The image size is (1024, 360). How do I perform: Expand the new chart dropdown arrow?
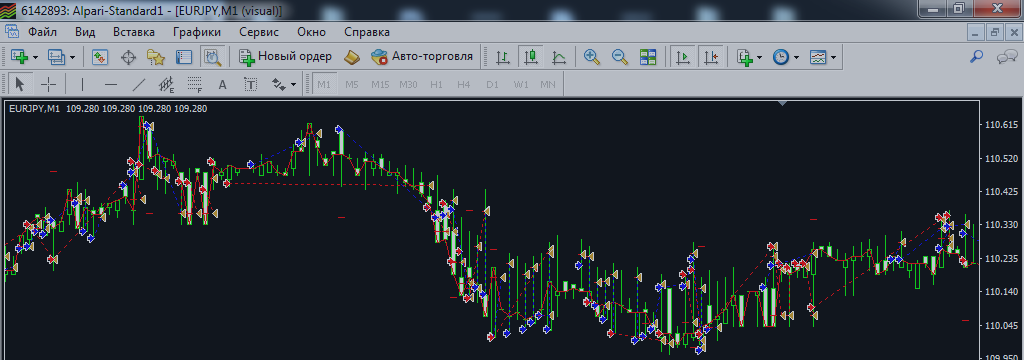coord(35,57)
